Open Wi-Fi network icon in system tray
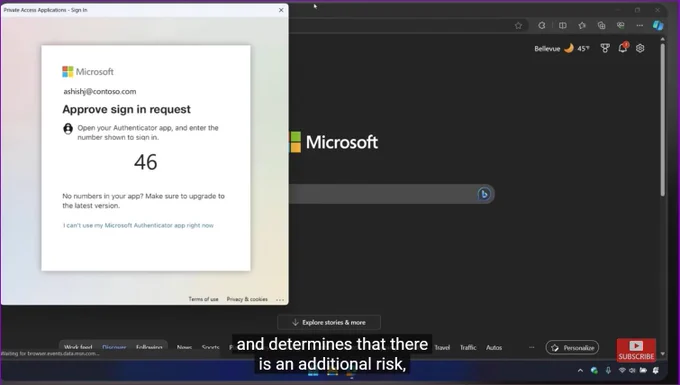 622,370
